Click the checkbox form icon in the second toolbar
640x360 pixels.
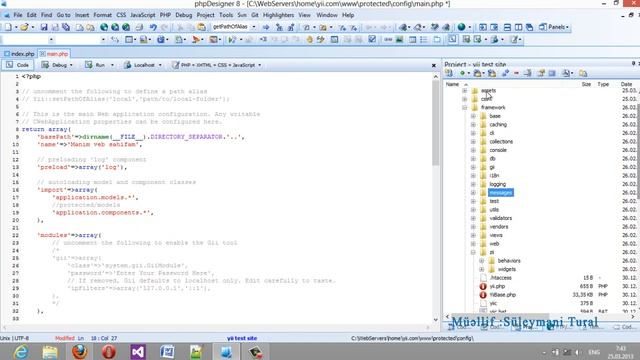(372, 40)
